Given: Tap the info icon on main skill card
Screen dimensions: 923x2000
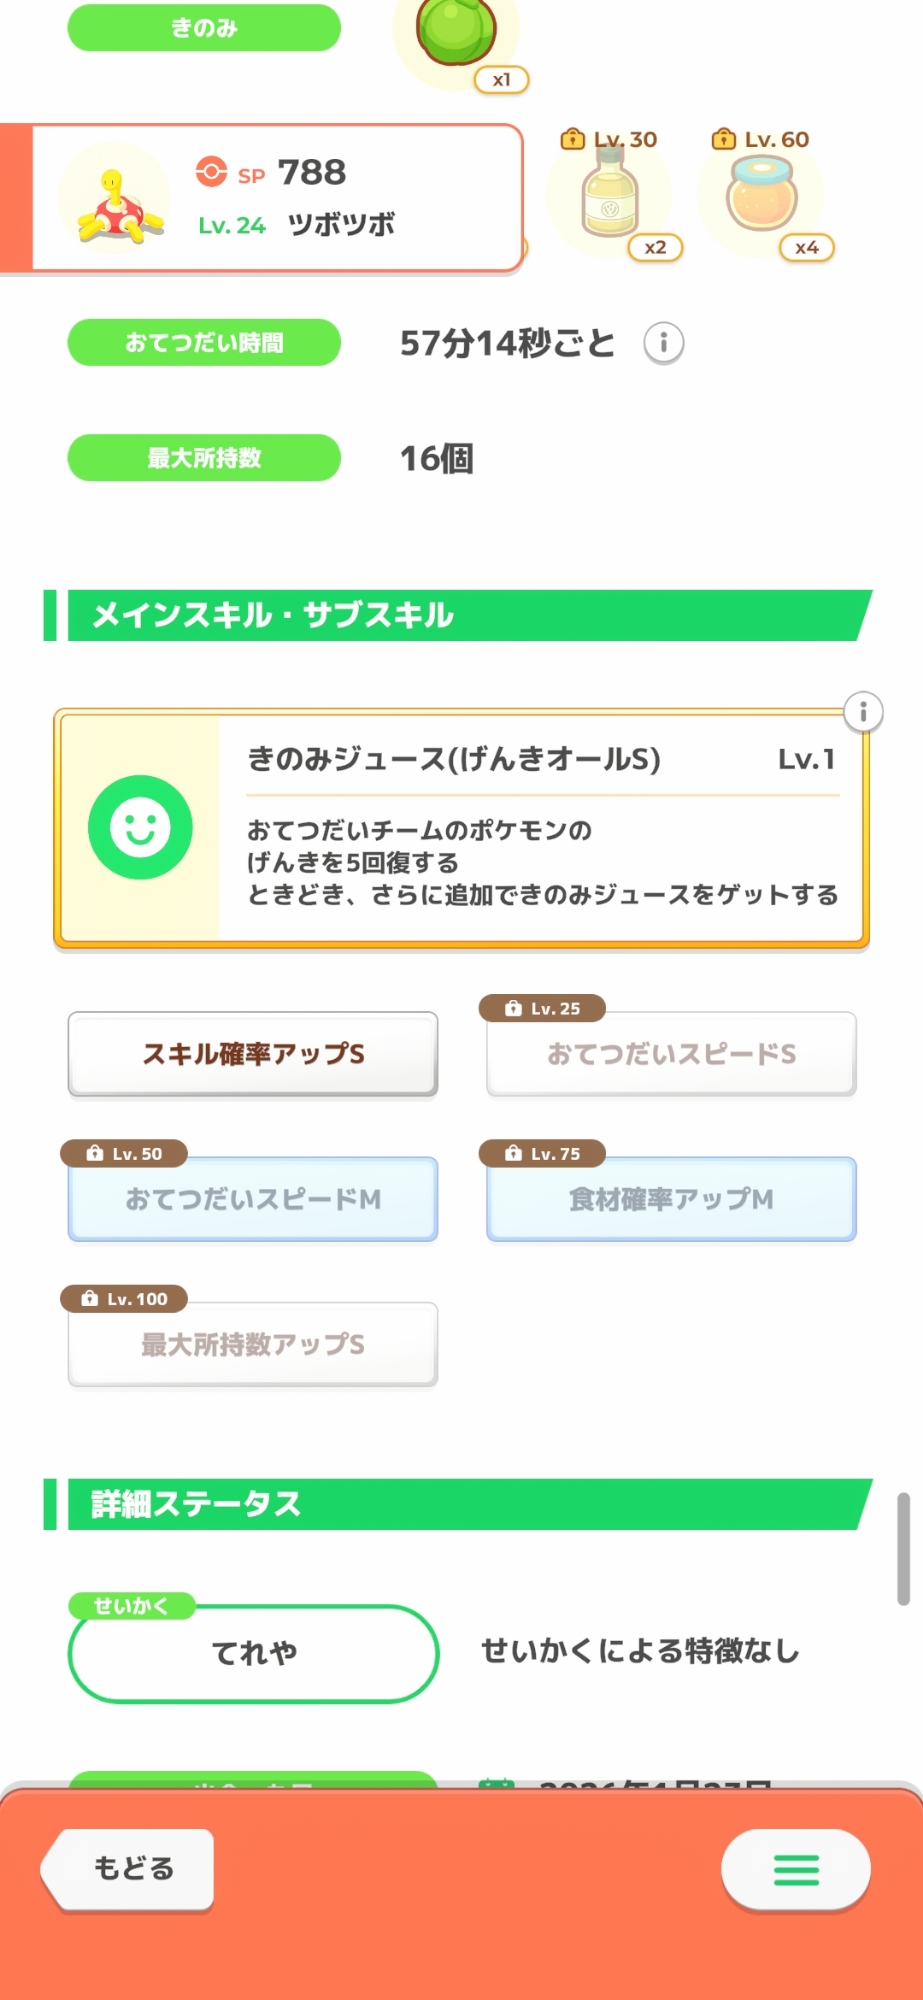Looking at the screenshot, I should 863,712.
